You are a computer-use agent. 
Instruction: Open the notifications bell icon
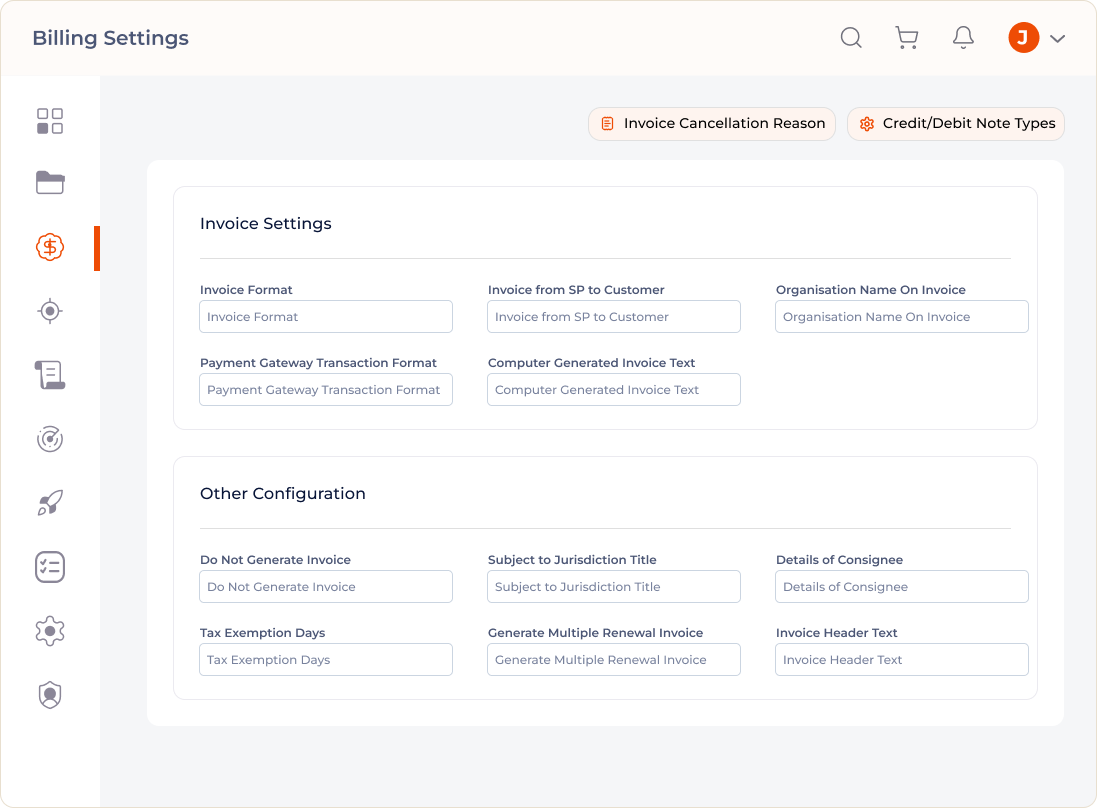(963, 38)
